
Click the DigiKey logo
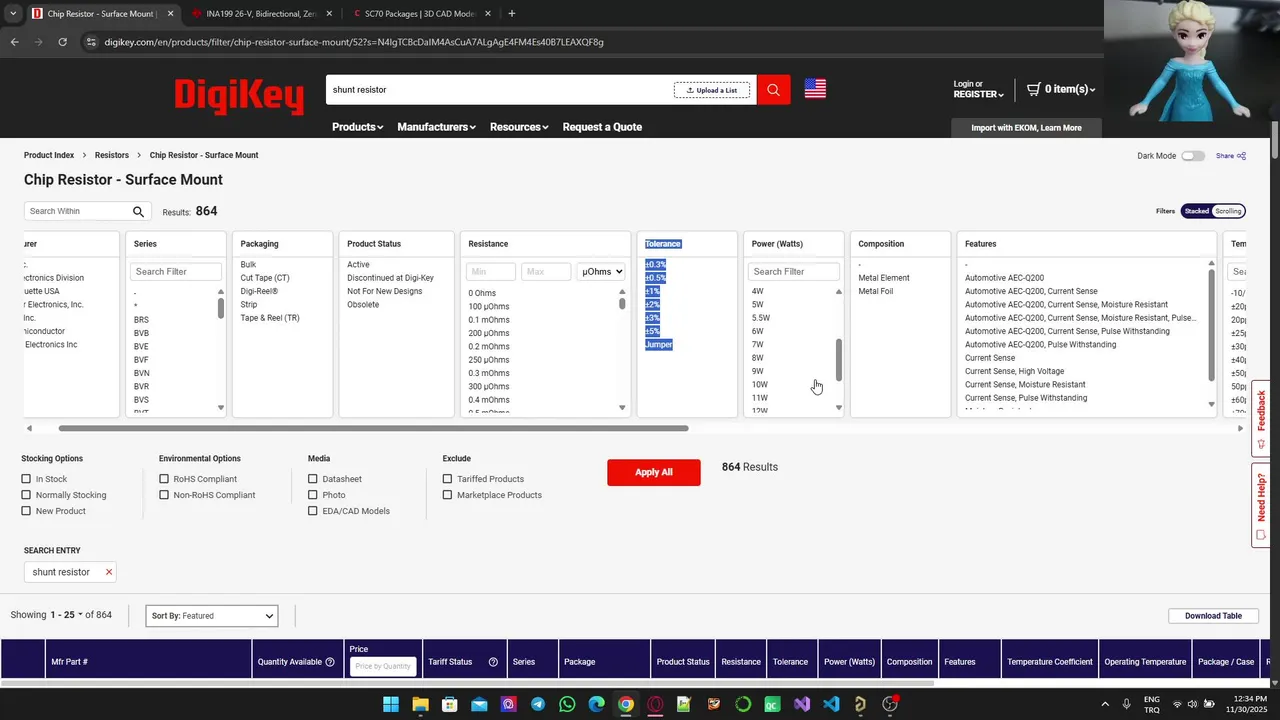coord(239,95)
